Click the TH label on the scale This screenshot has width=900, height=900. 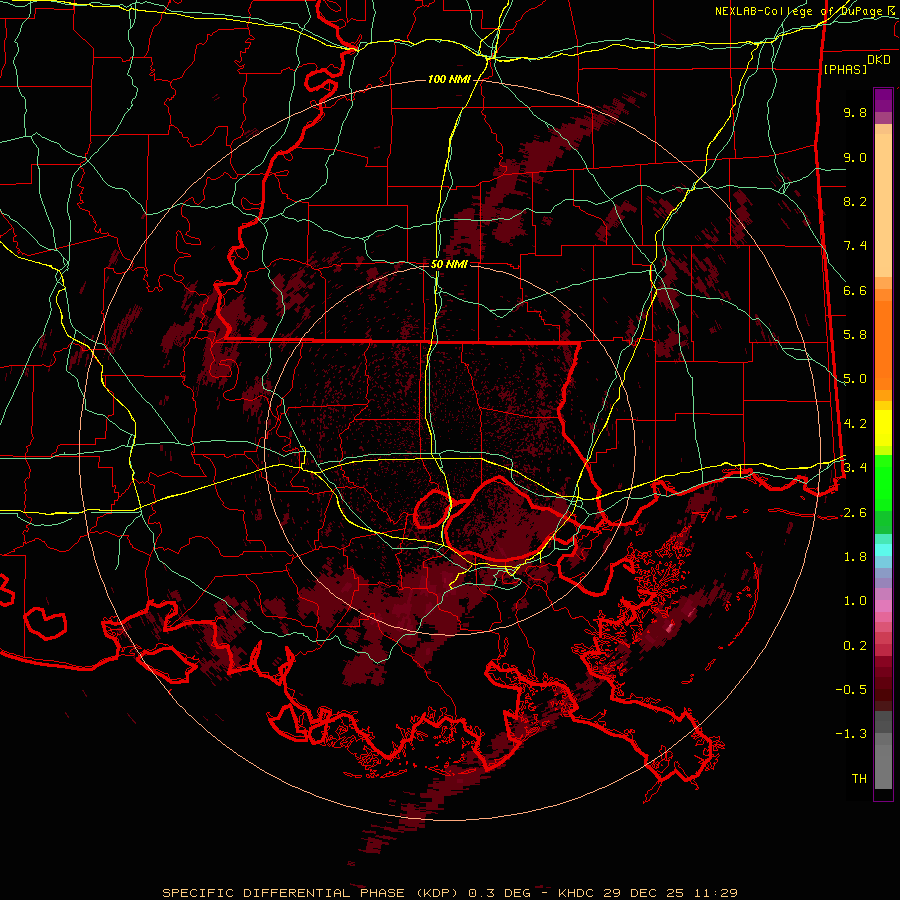coord(859,779)
